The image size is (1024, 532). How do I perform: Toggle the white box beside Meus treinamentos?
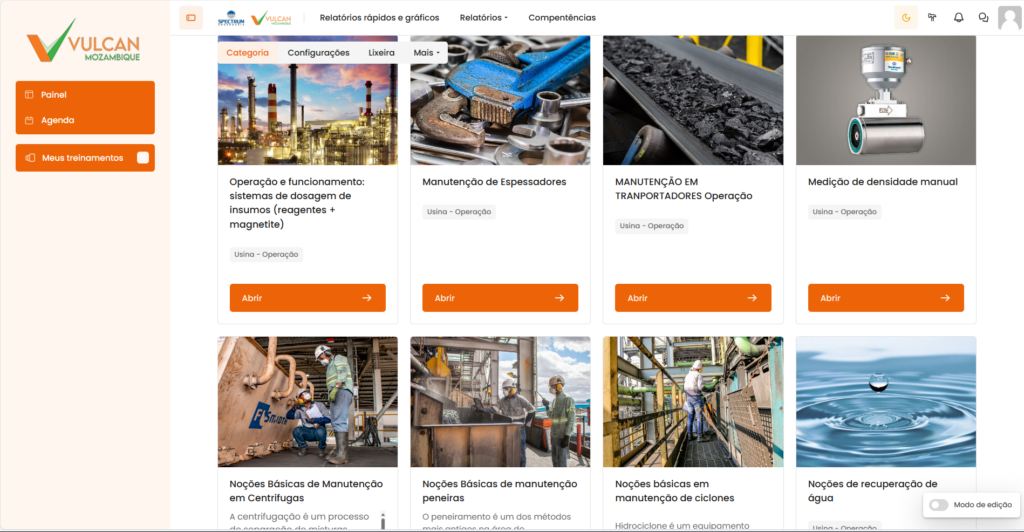click(143, 158)
